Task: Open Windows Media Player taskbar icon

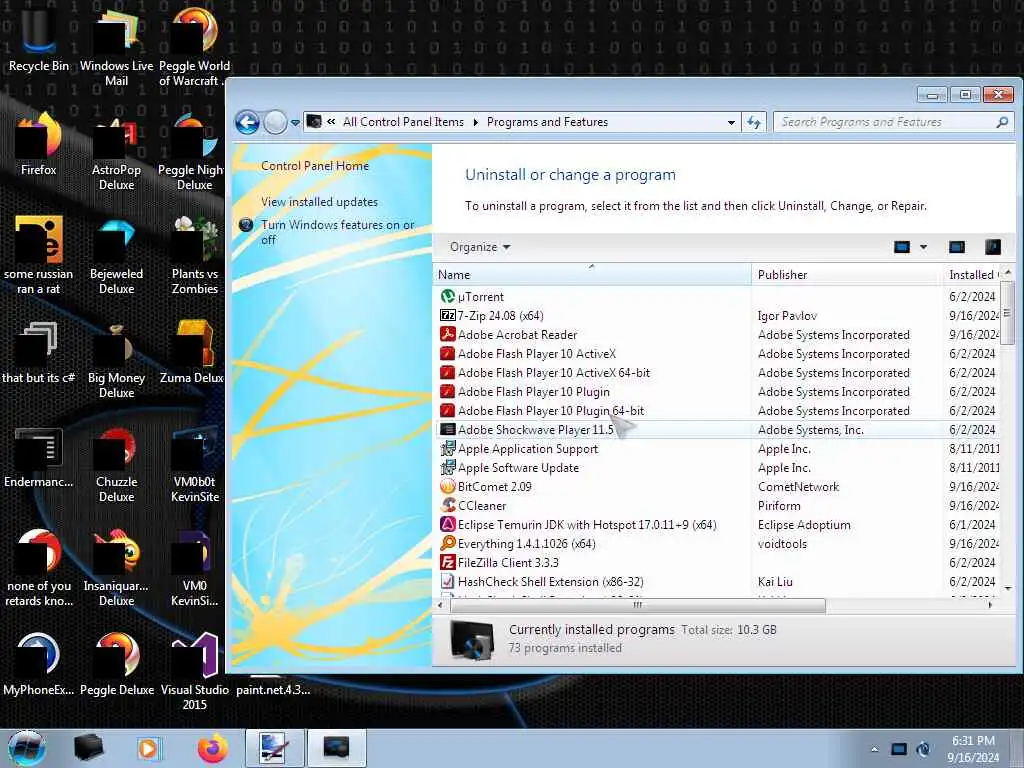Action: pos(148,748)
